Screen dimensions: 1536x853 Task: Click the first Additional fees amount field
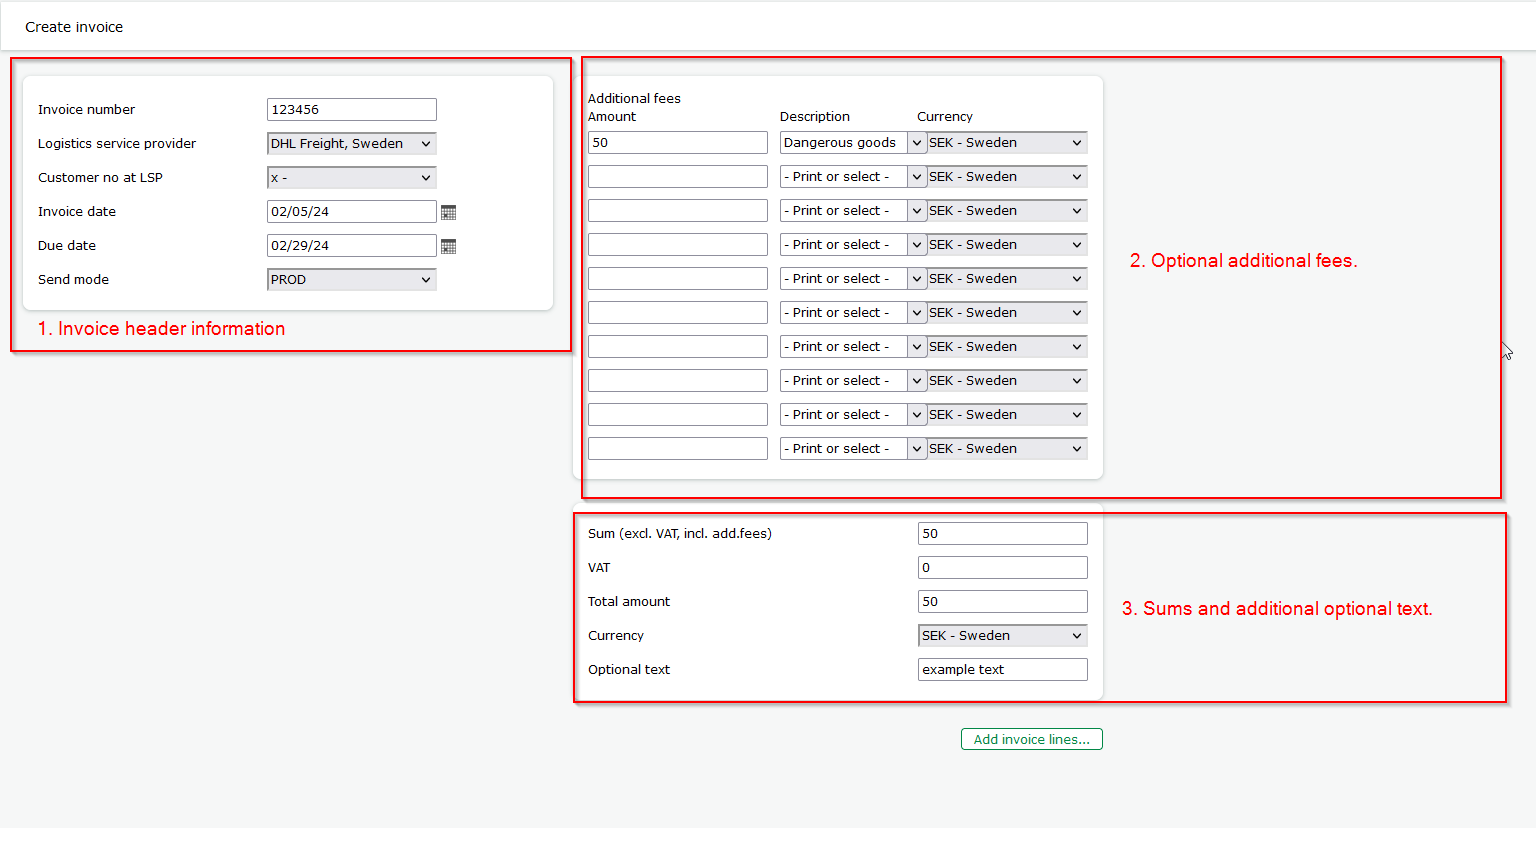pyautogui.click(x=677, y=142)
